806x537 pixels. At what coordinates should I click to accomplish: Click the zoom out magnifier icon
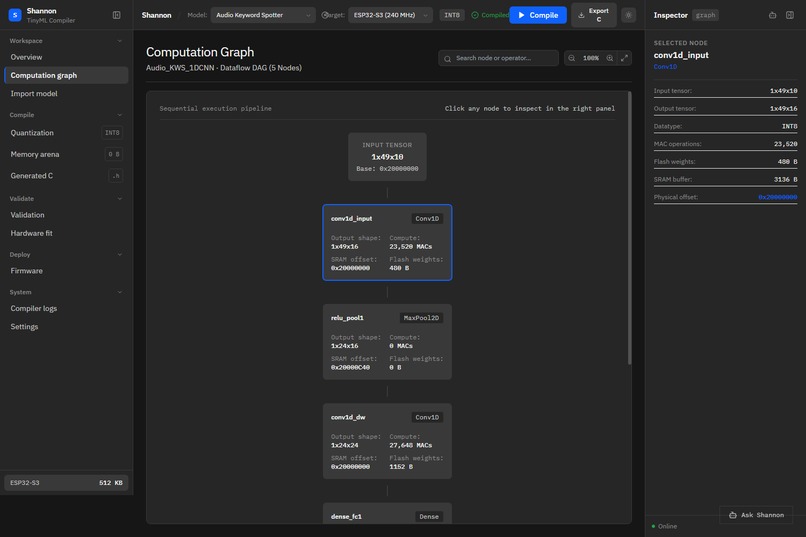pyautogui.click(x=572, y=58)
